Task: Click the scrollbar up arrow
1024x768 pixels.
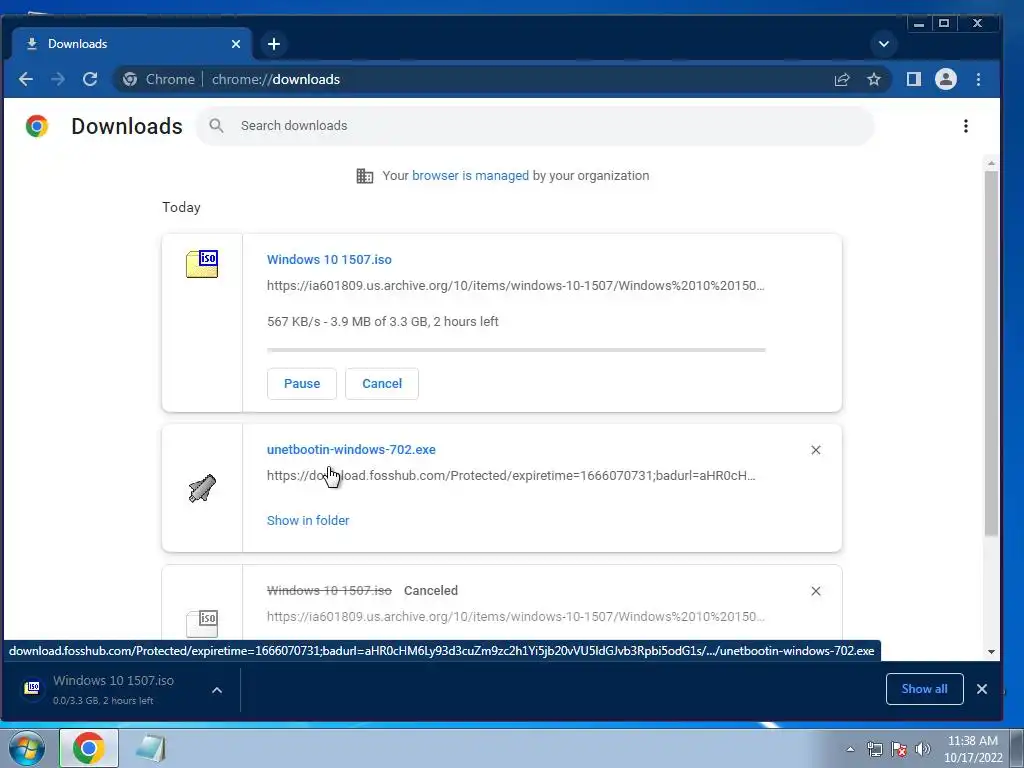Action: (991, 163)
